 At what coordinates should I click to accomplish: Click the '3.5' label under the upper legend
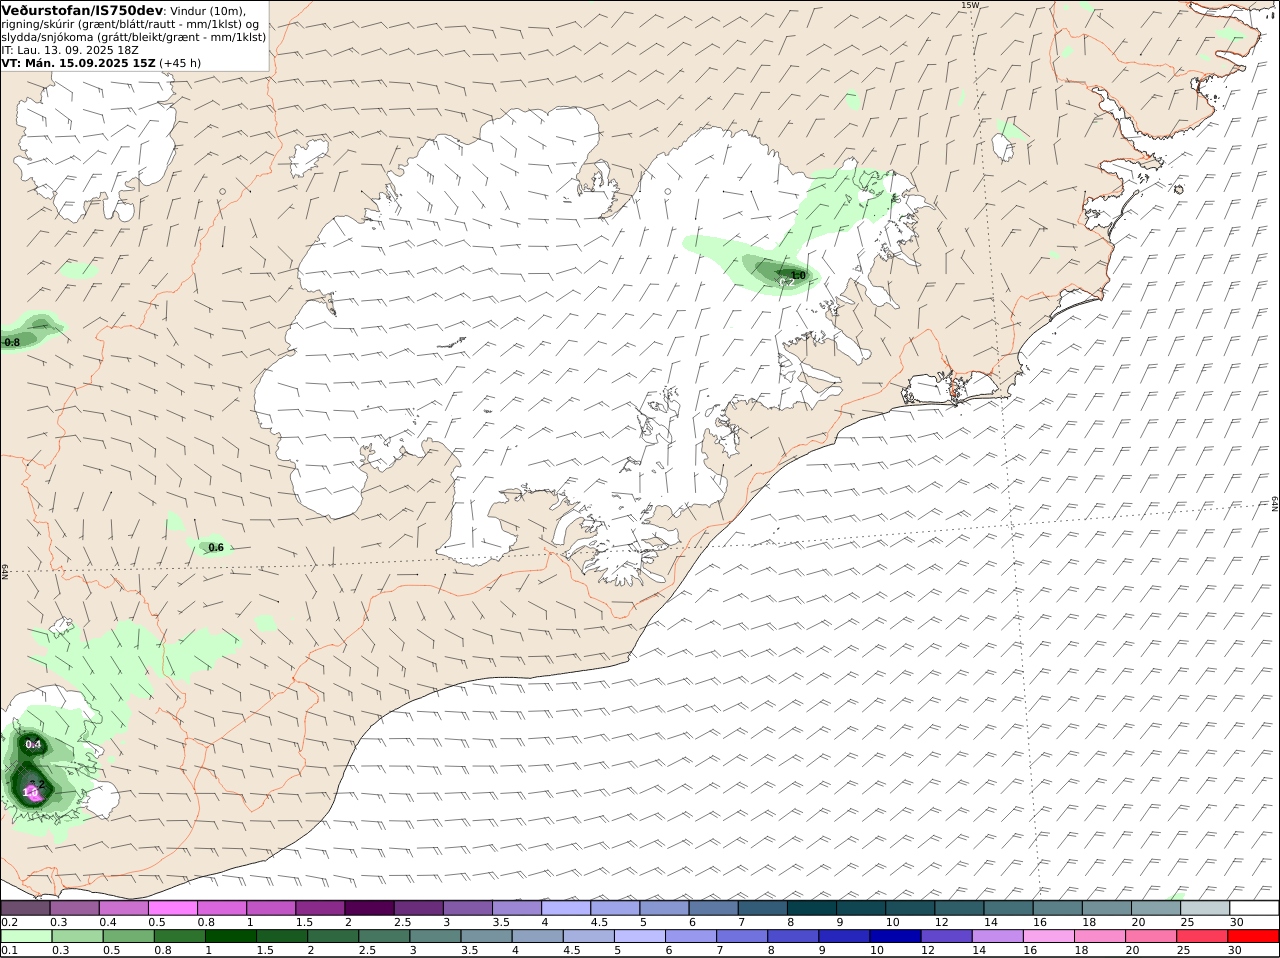(x=501, y=922)
